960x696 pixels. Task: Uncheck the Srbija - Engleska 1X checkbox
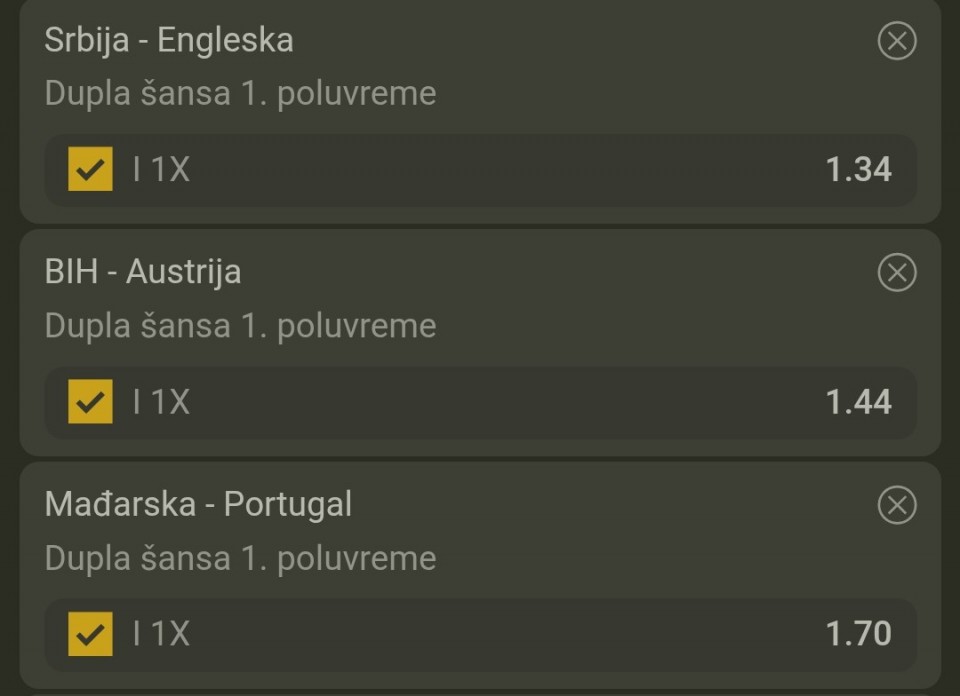click(90, 169)
